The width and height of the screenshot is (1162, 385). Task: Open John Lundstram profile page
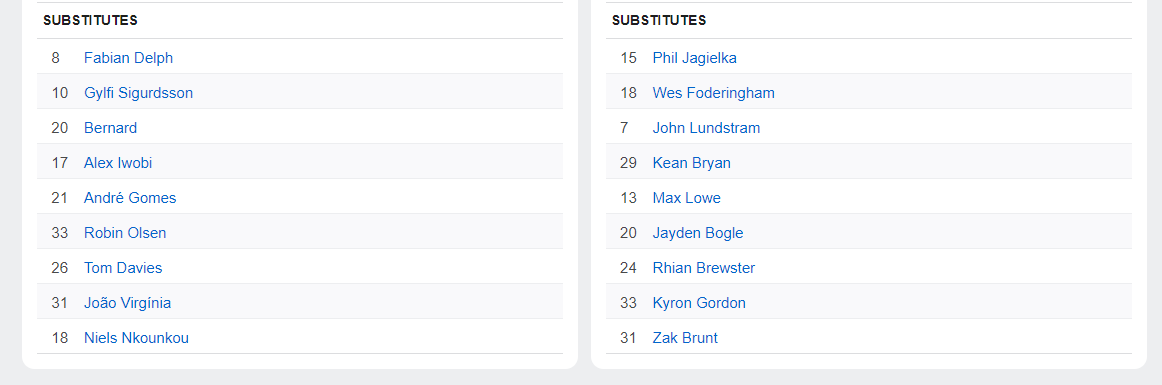[x=706, y=127]
